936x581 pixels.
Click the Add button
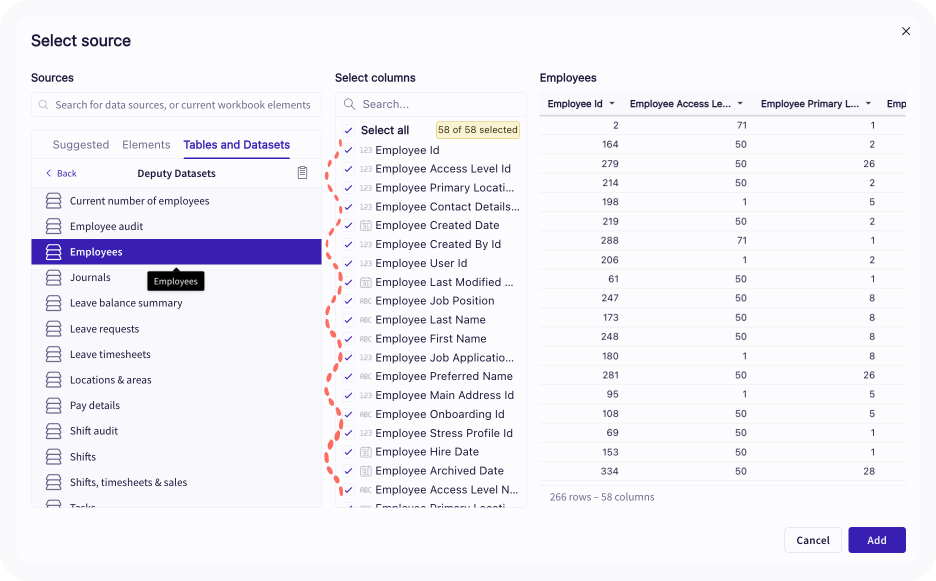[x=877, y=540]
